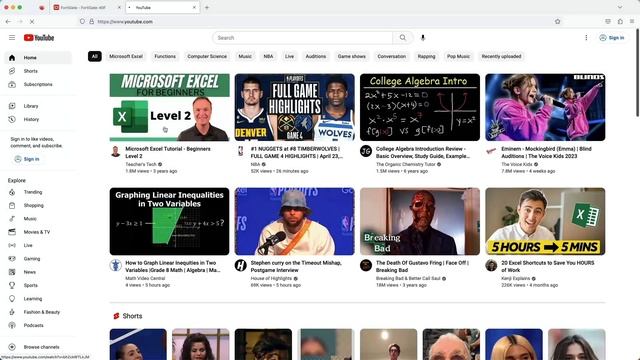Click the Sign in button in header
Viewport: 640px width, 360px height.
click(611, 38)
